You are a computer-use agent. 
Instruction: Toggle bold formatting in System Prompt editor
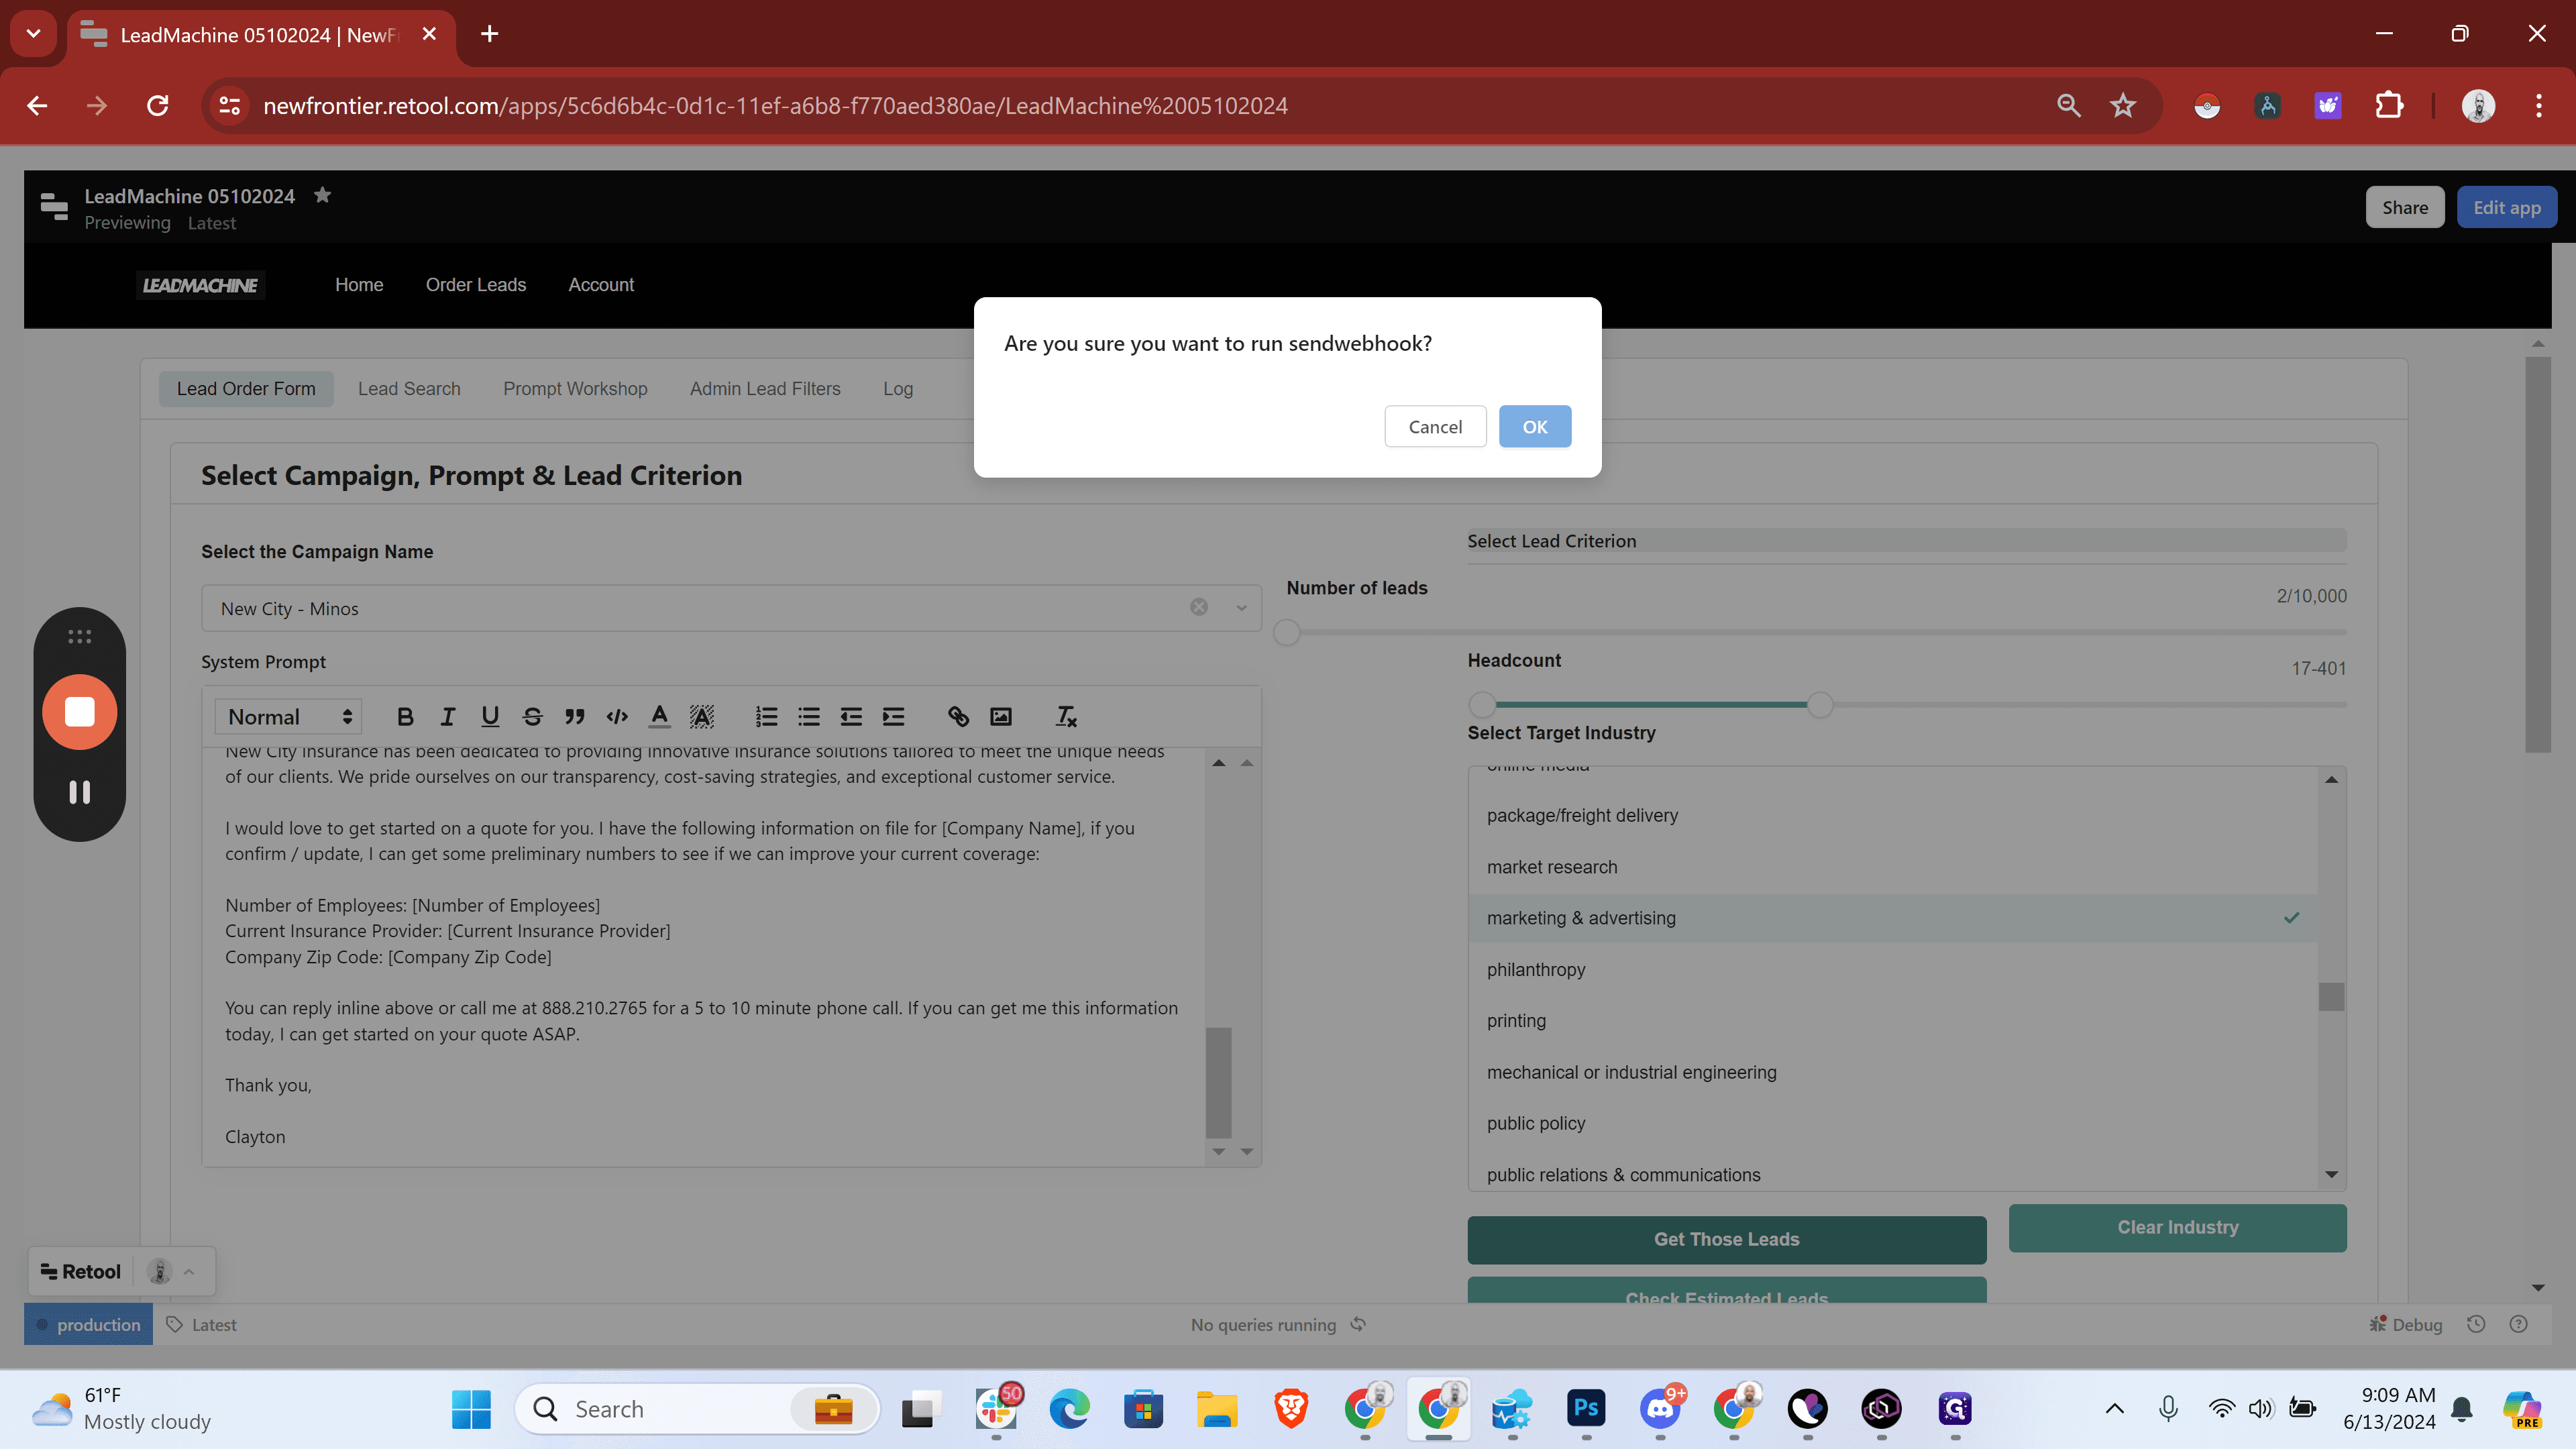[x=405, y=716]
